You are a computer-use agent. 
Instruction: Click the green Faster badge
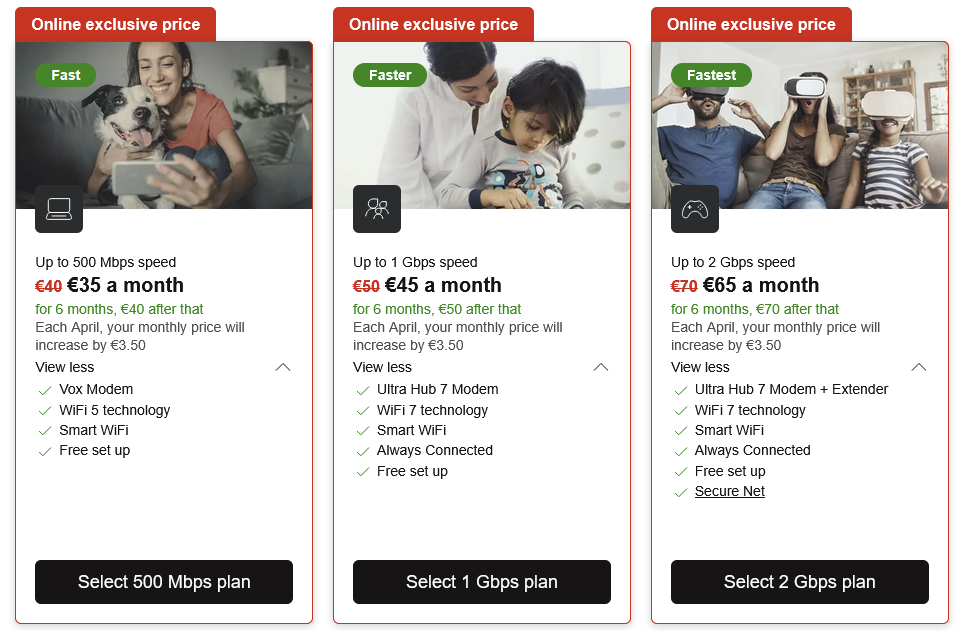[390, 75]
